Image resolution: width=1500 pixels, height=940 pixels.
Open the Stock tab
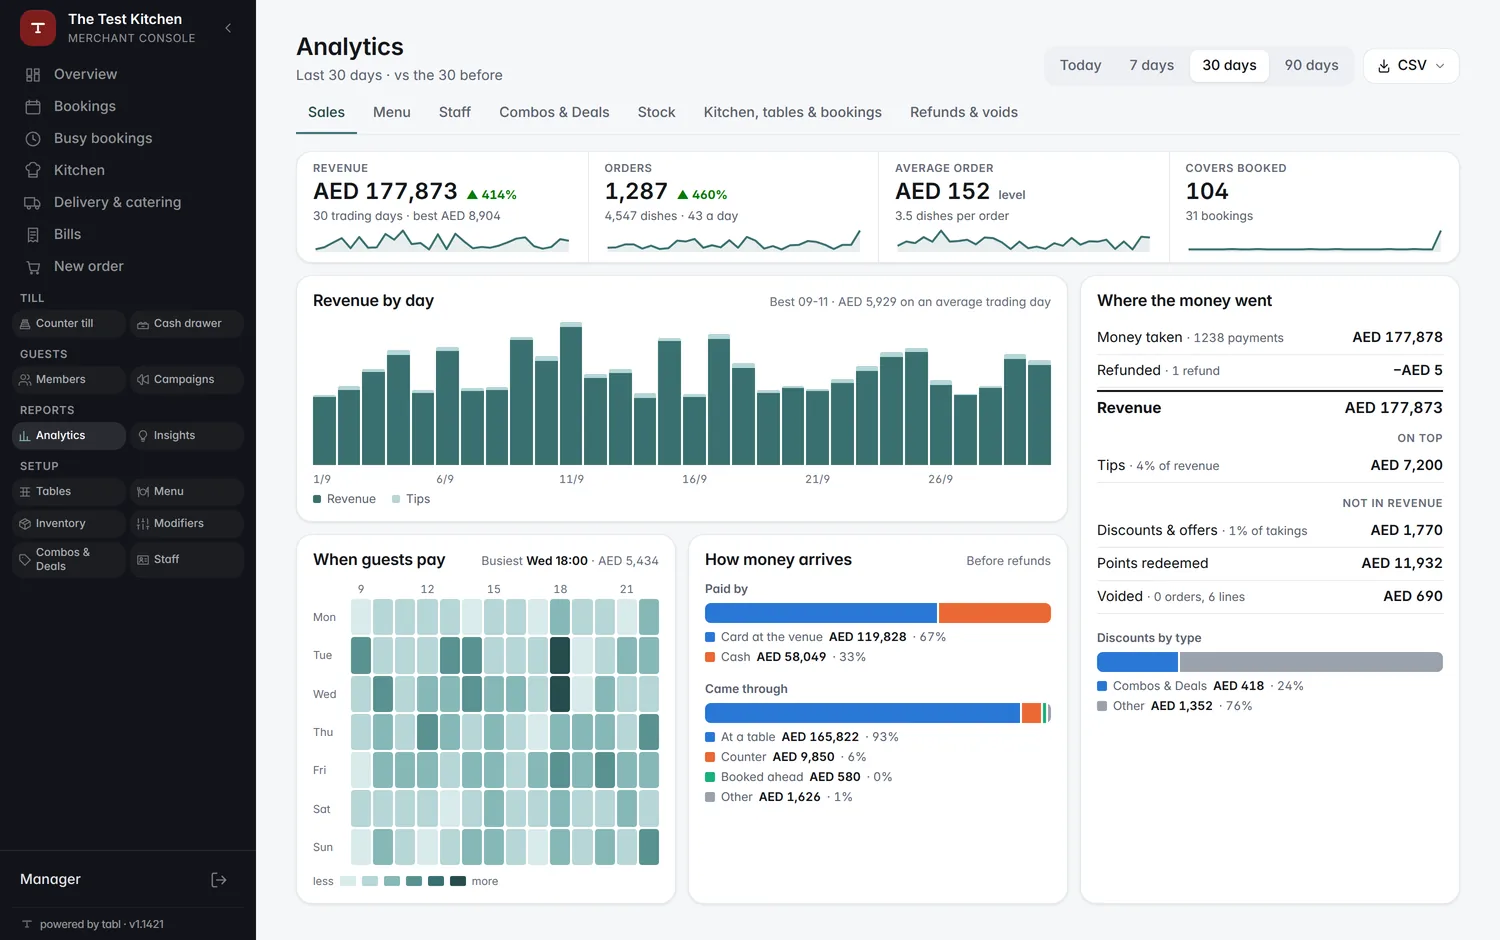[x=657, y=113]
